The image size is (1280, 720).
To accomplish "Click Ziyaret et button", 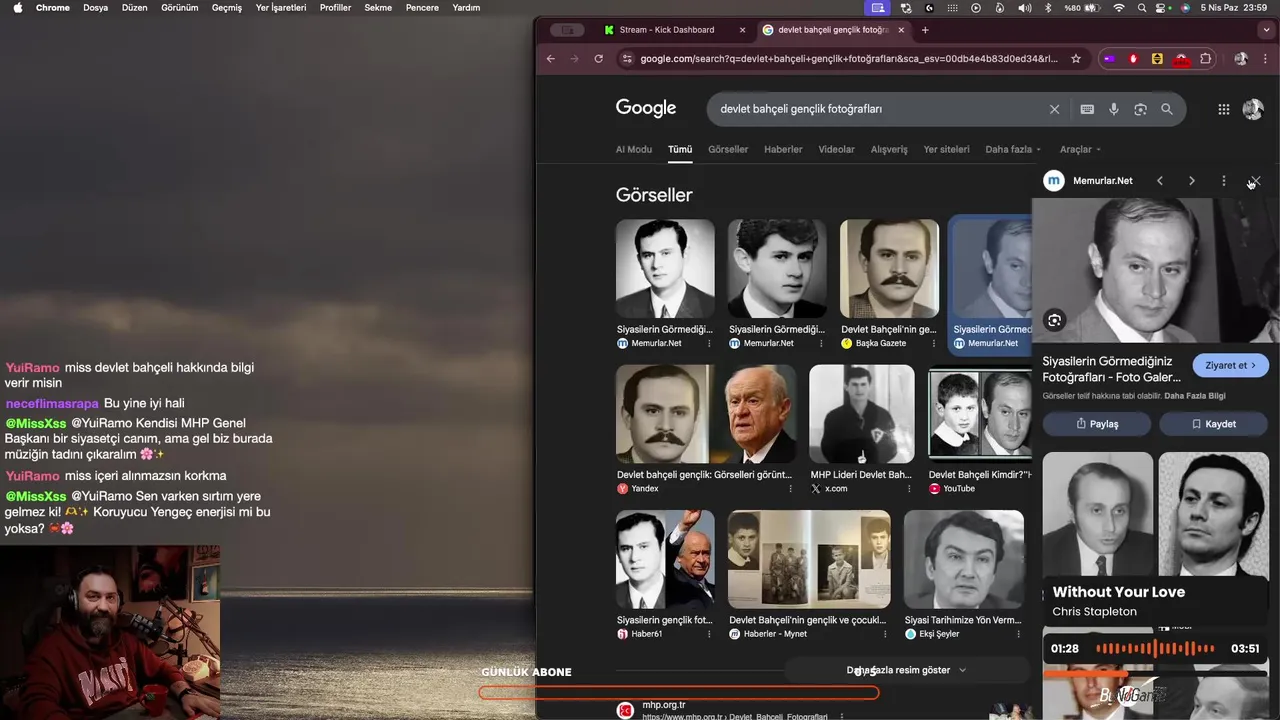I will click(1231, 365).
